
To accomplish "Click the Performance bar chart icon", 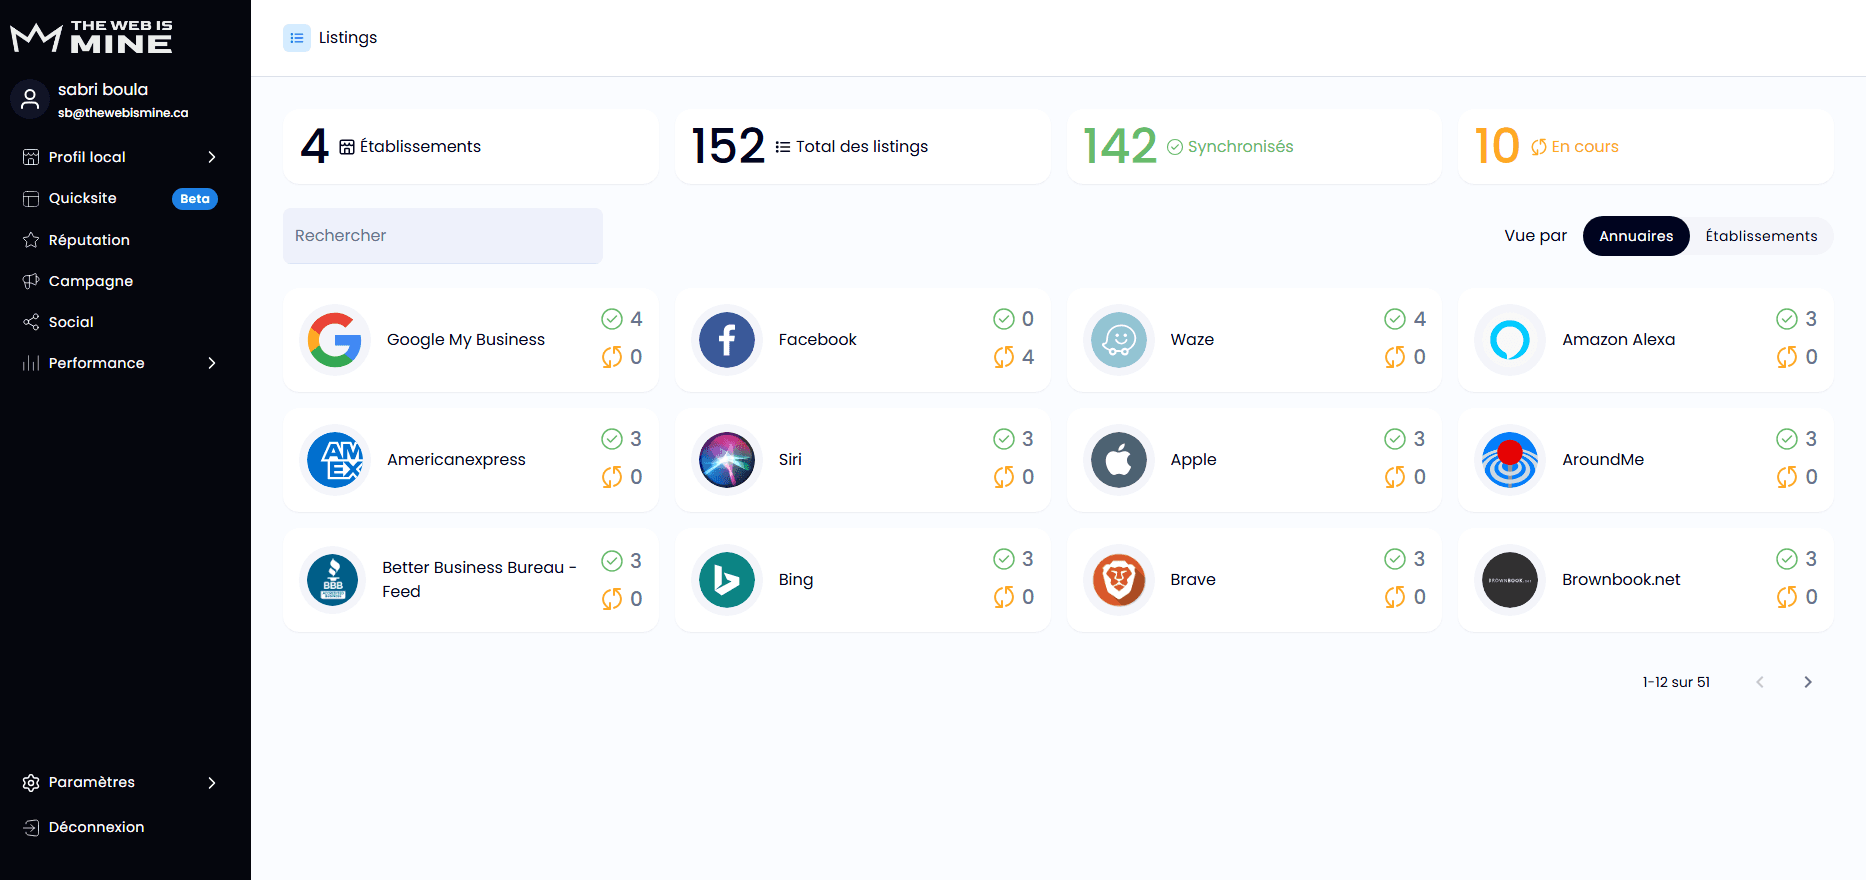I will click(x=31, y=363).
